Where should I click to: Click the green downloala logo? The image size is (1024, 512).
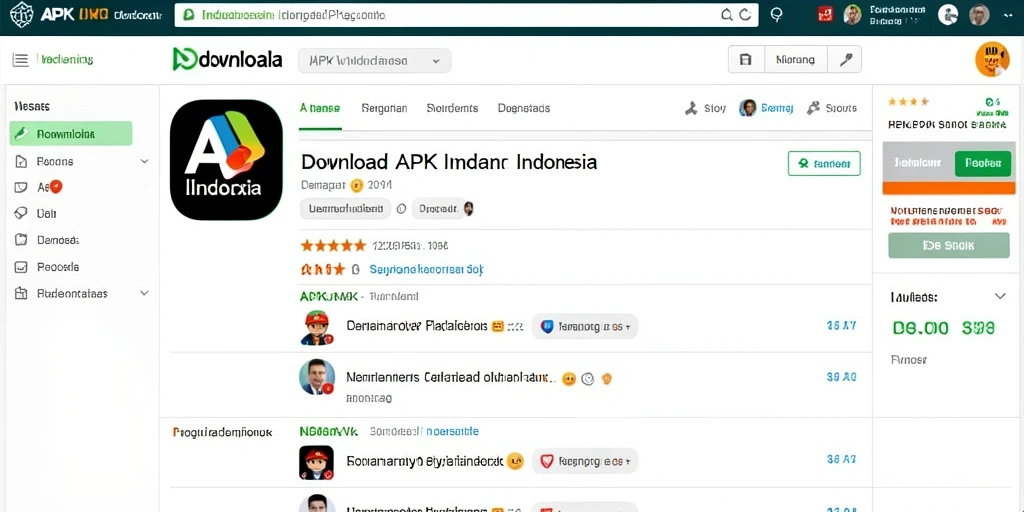(227, 59)
